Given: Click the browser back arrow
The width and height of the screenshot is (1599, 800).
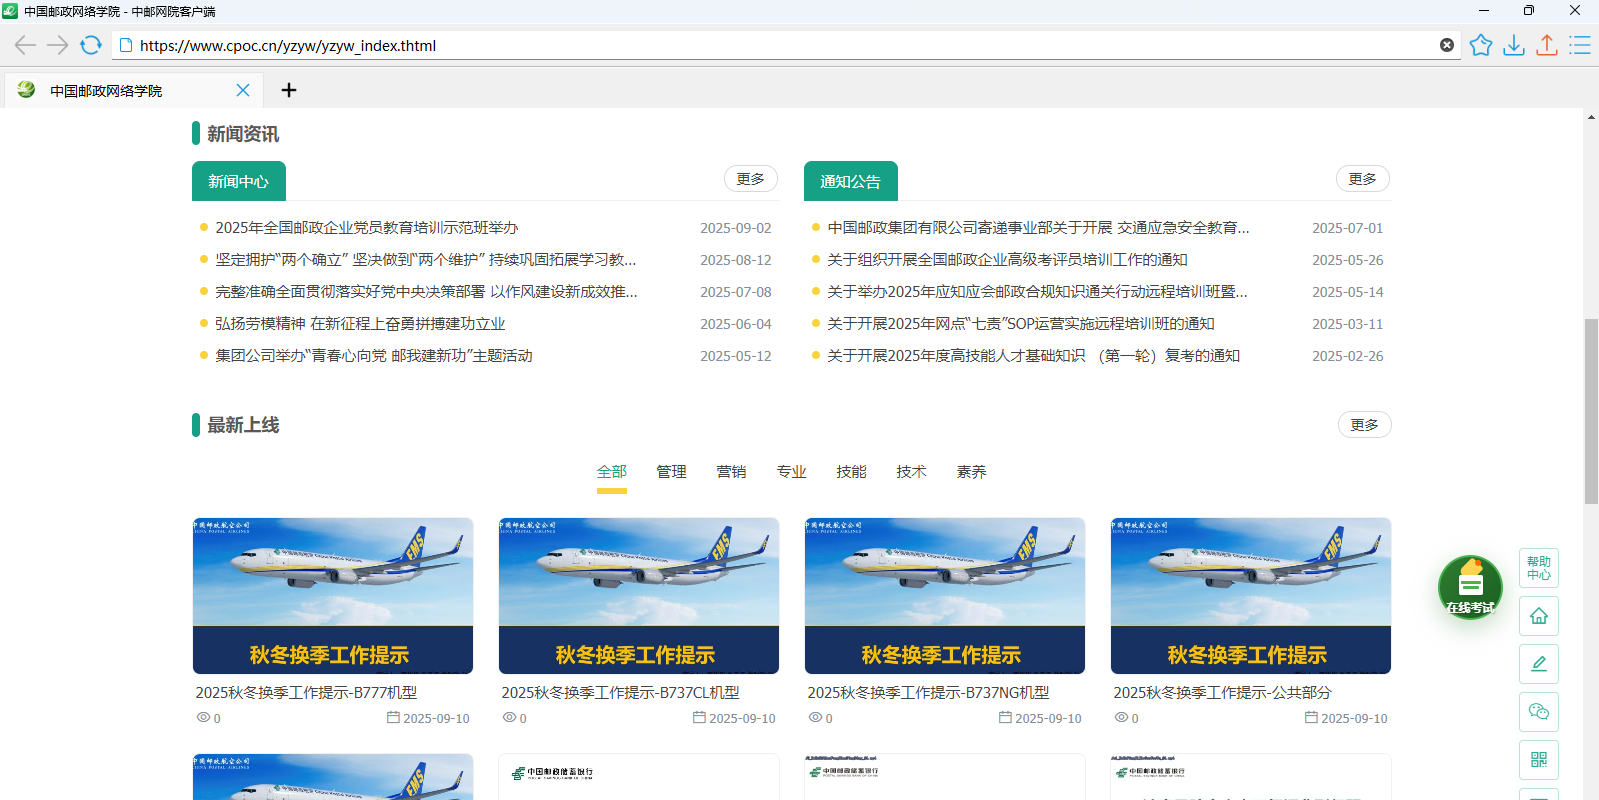Looking at the screenshot, I should click(25, 45).
